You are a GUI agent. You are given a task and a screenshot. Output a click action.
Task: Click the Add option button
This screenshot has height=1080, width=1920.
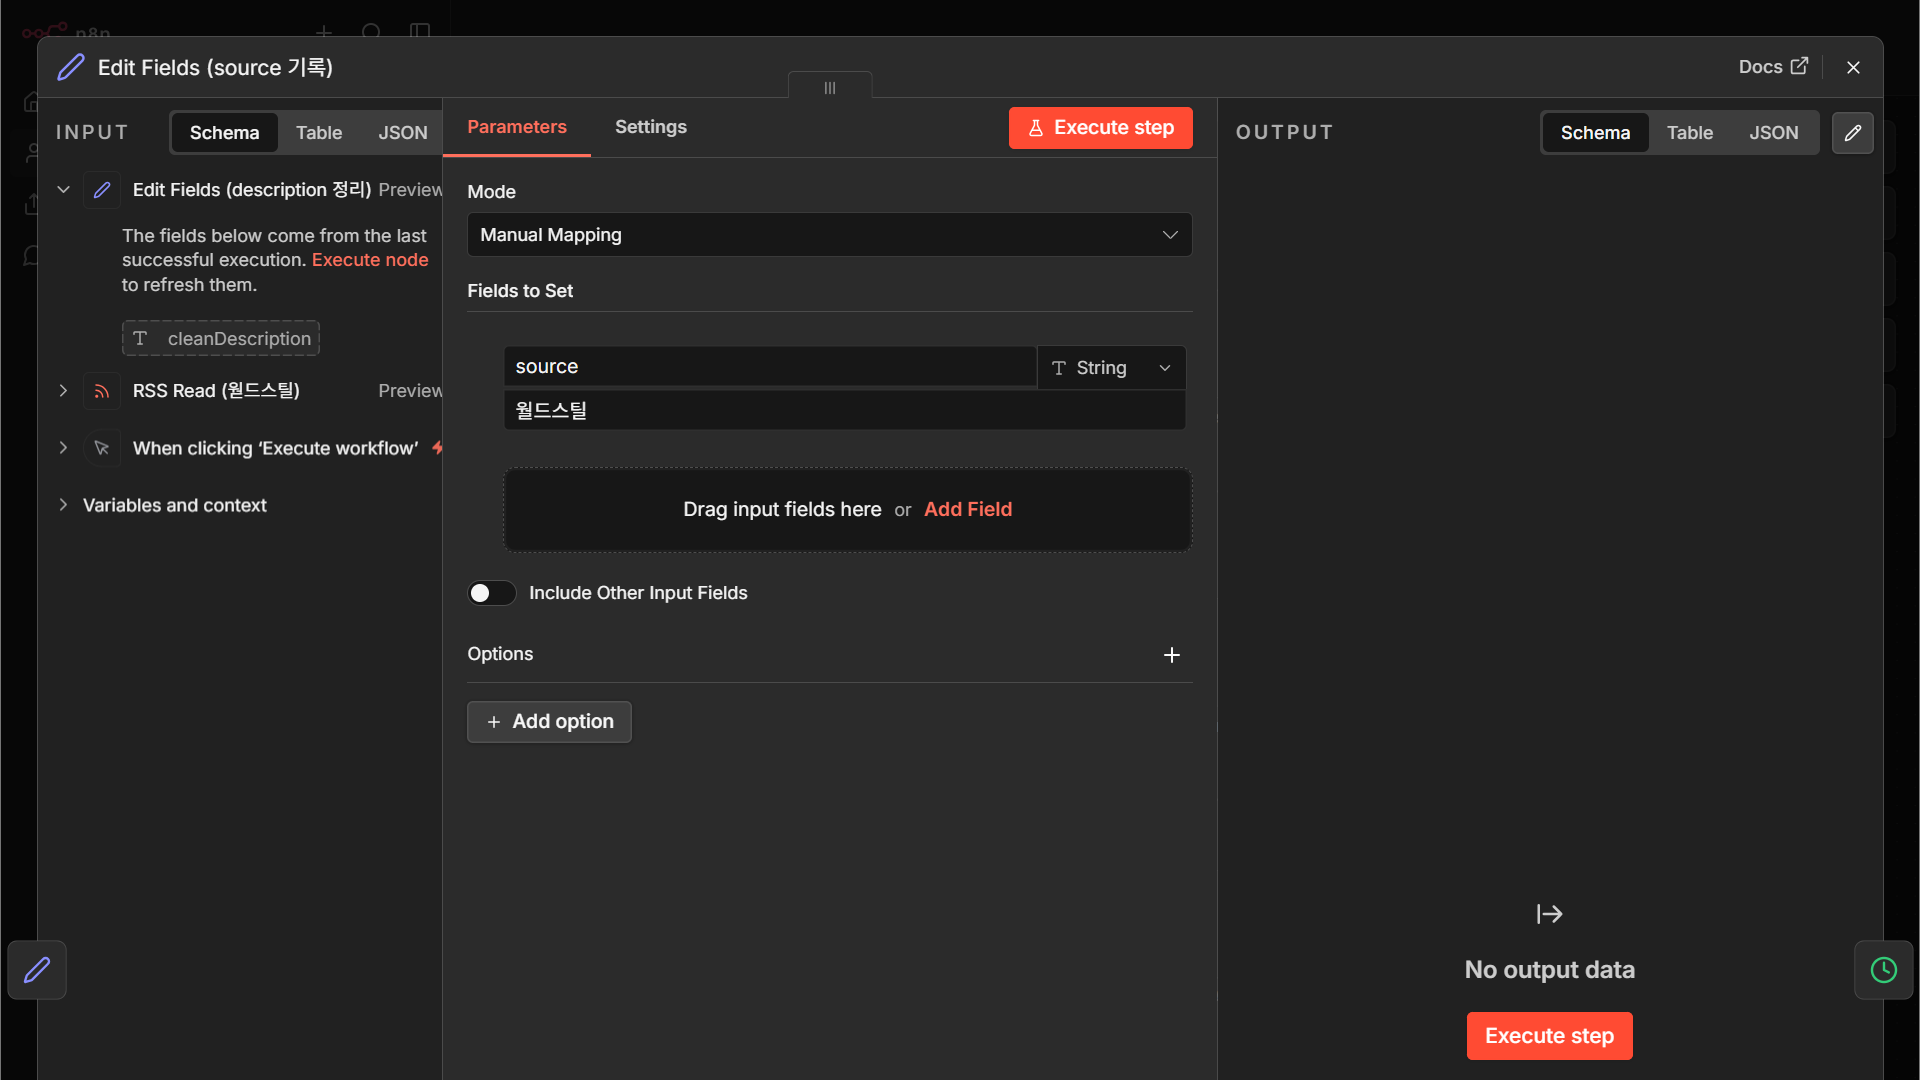pos(549,722)
